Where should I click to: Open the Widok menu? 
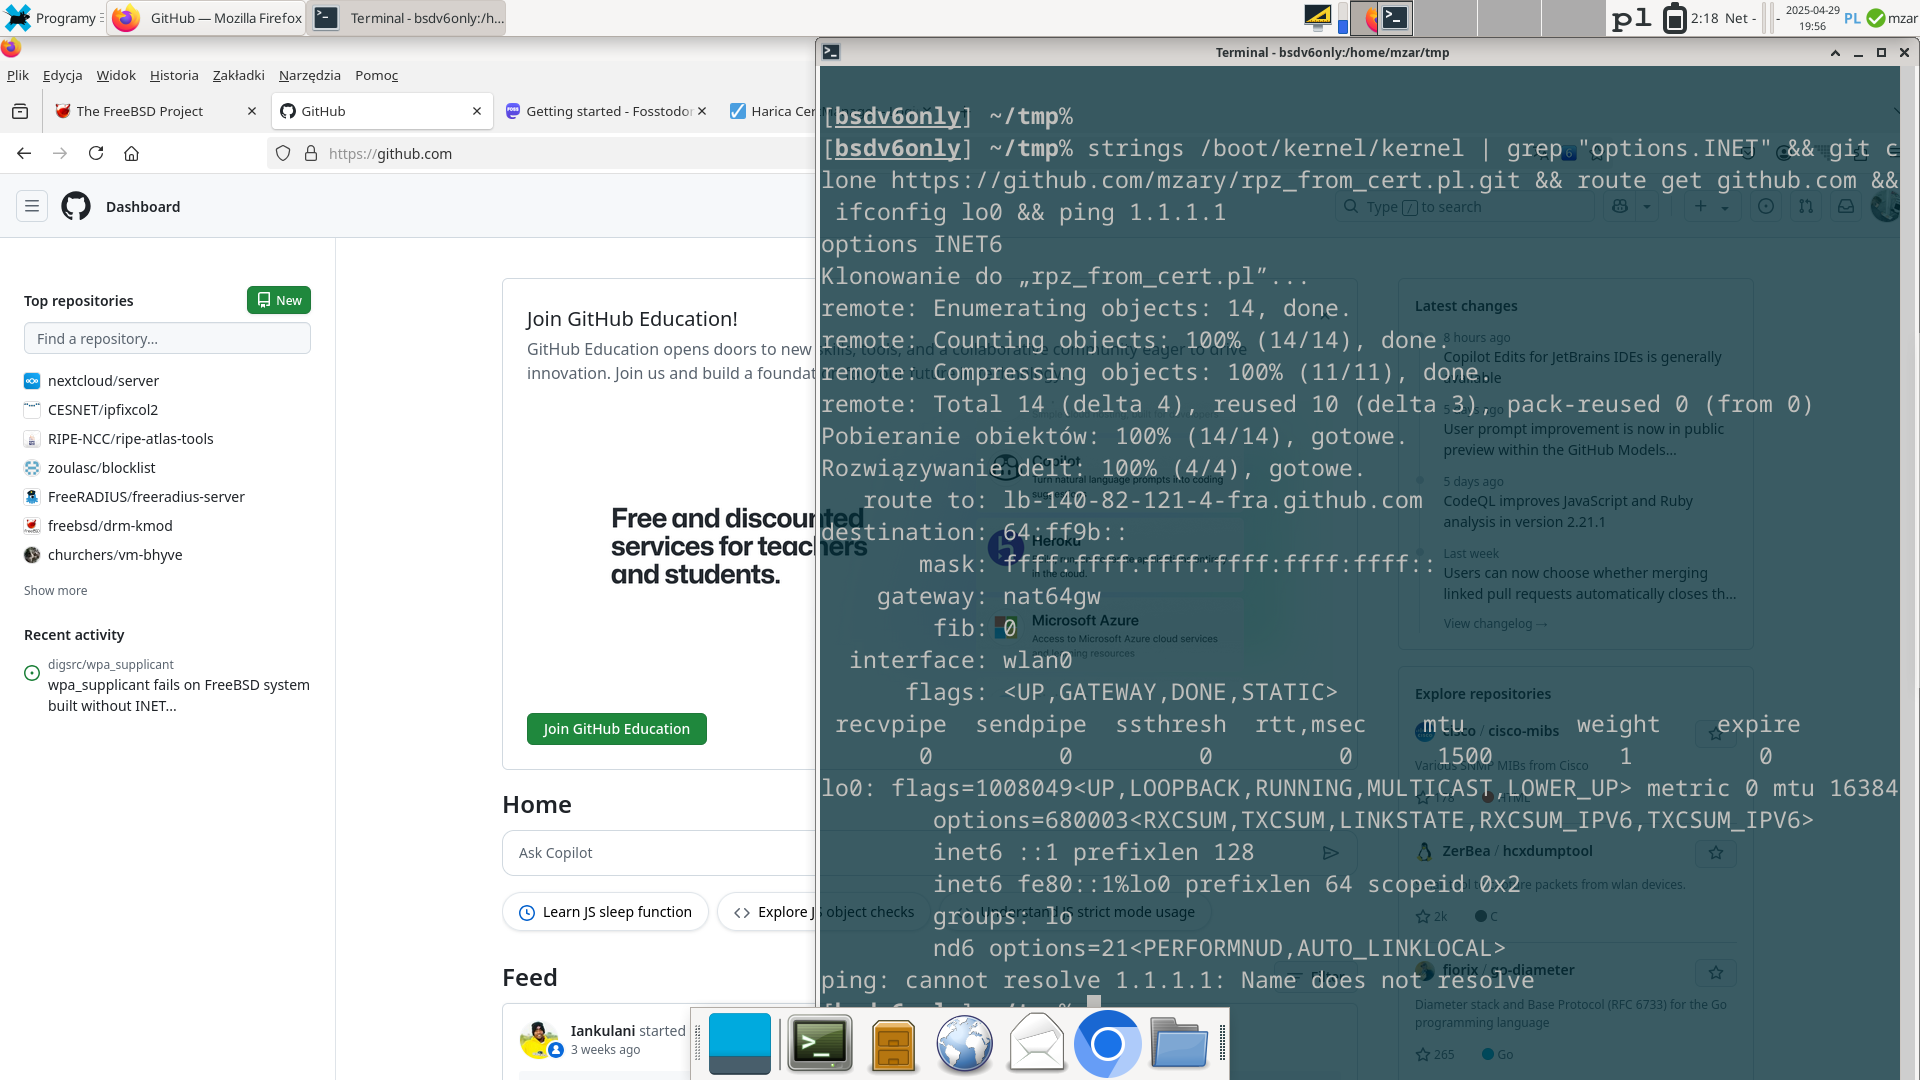pyautogui.click(x=116, y=75)
